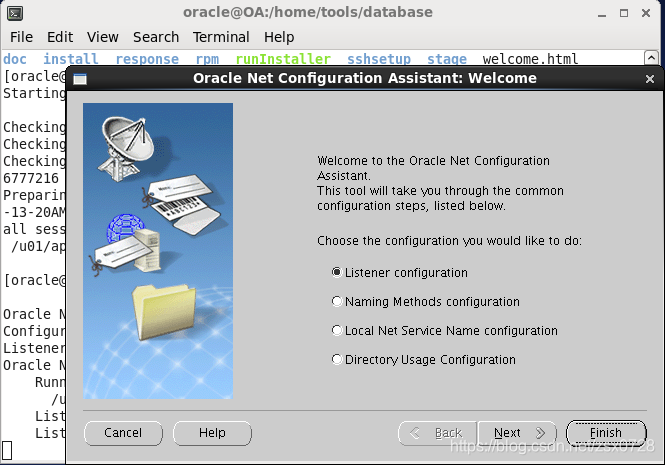665x465 pixels.
Task: Close the terminal window
Action: (646, 14)
